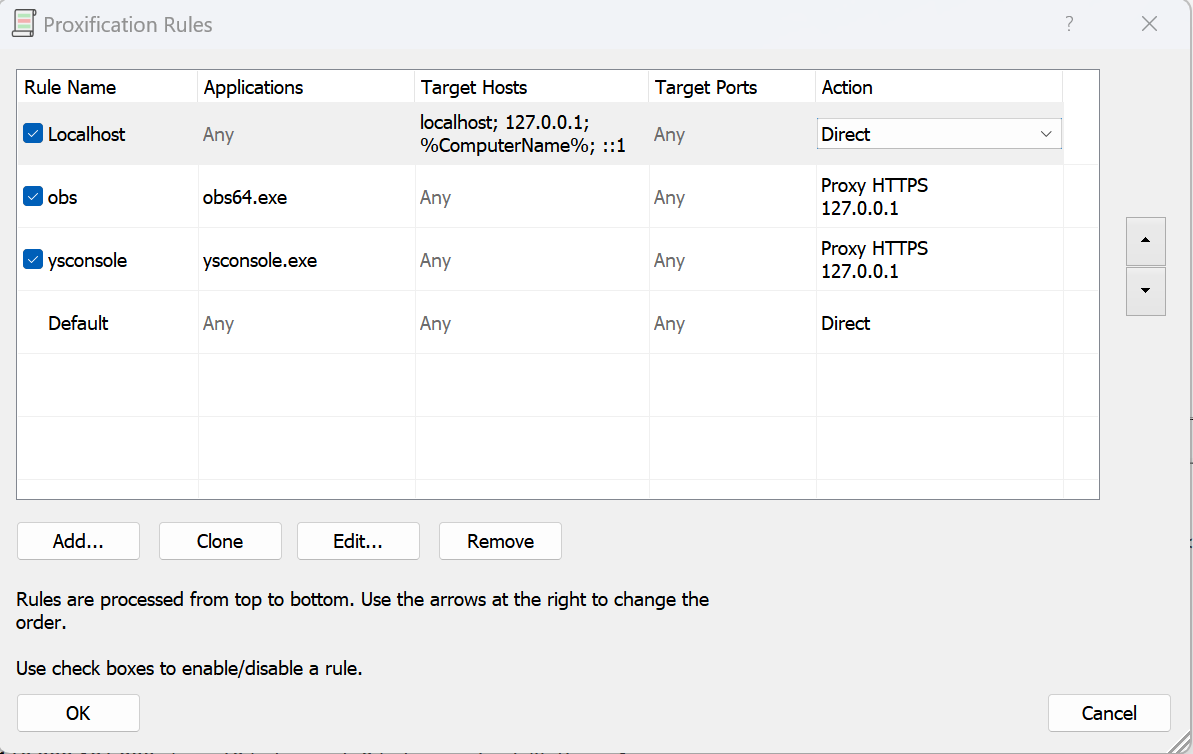Remove the selected rule
The image size is (1193, 754).
(500, 541)
